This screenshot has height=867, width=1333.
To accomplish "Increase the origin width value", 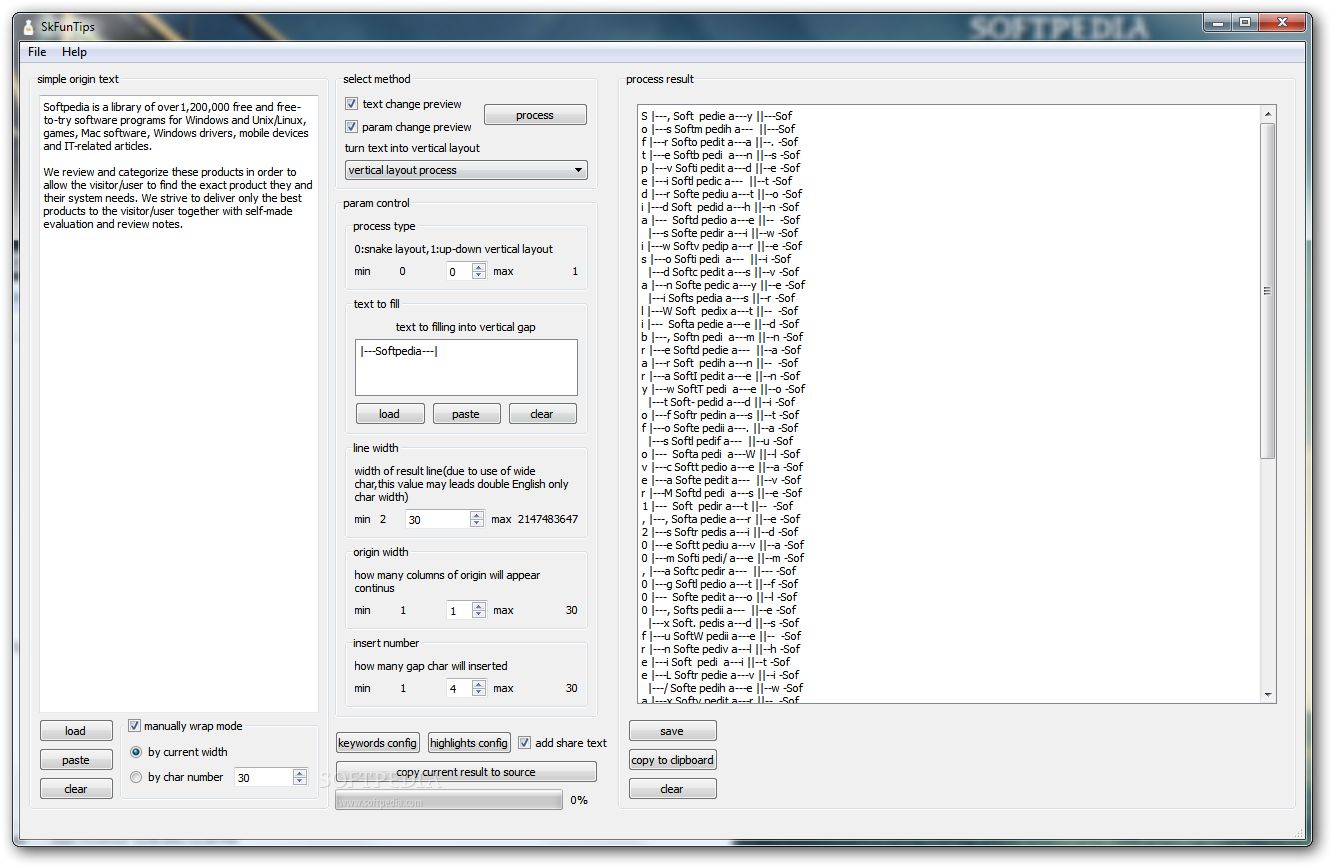I will pos(479,606).
